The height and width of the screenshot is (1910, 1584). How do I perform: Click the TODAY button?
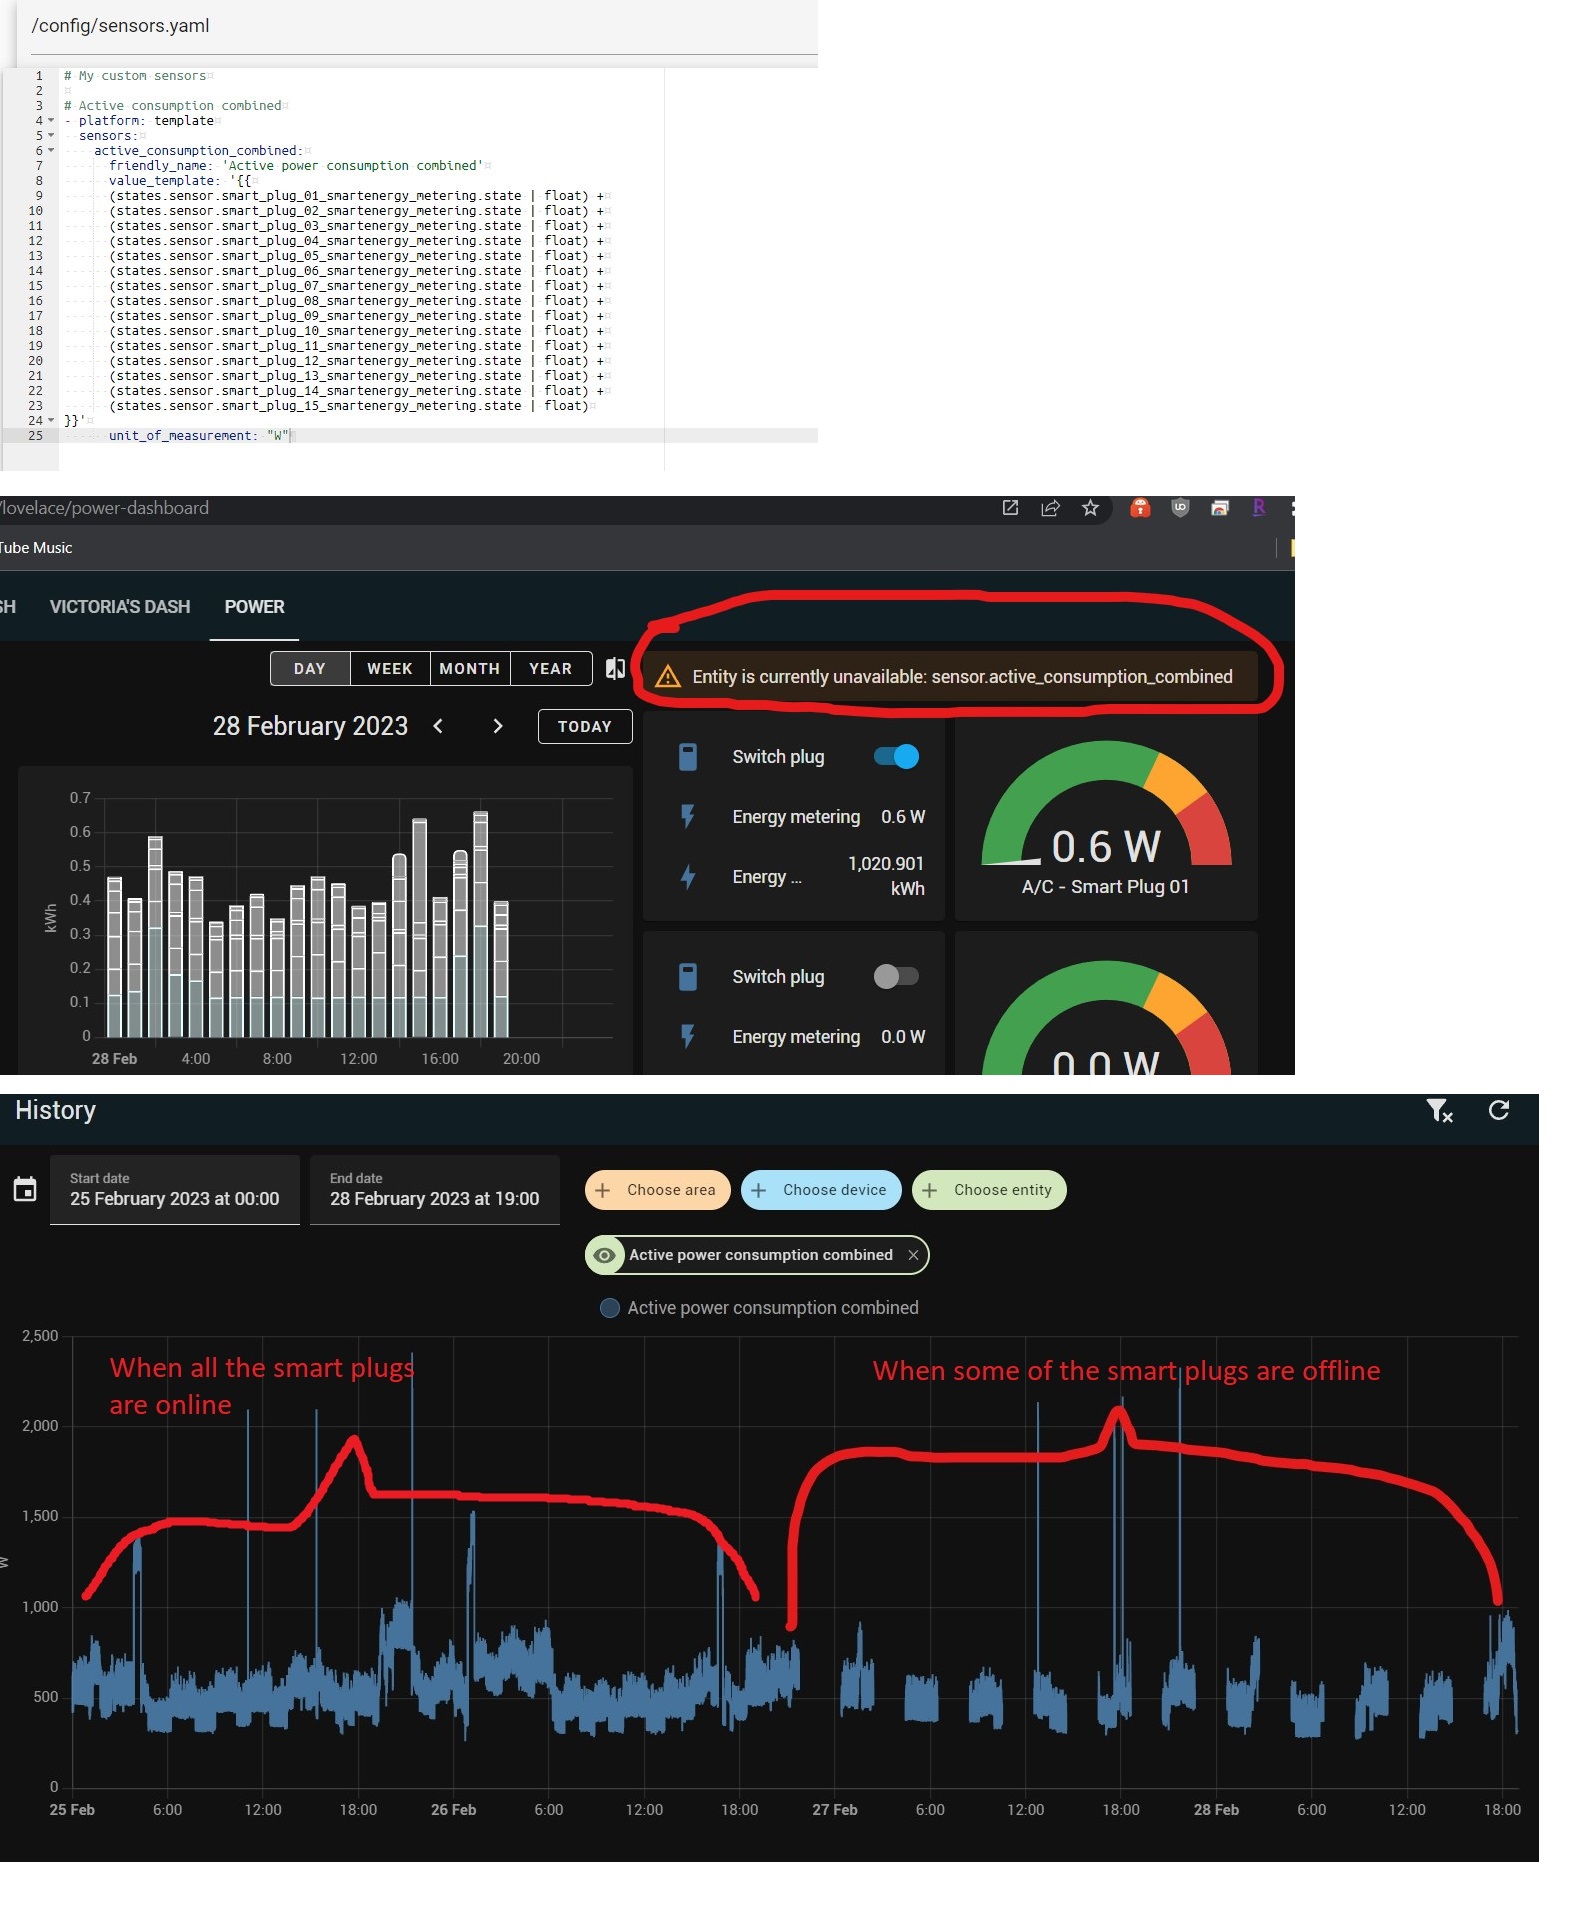[585, 727]
